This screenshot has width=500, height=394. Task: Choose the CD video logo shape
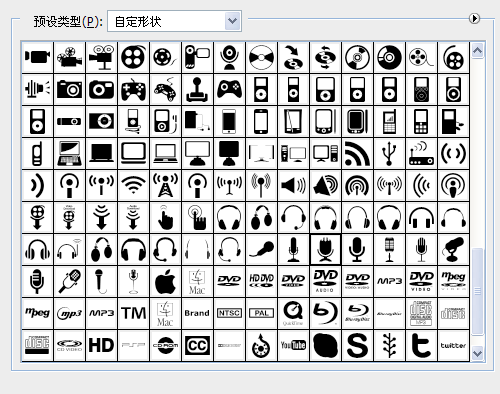pyautogui.click(x=69, y=345)
